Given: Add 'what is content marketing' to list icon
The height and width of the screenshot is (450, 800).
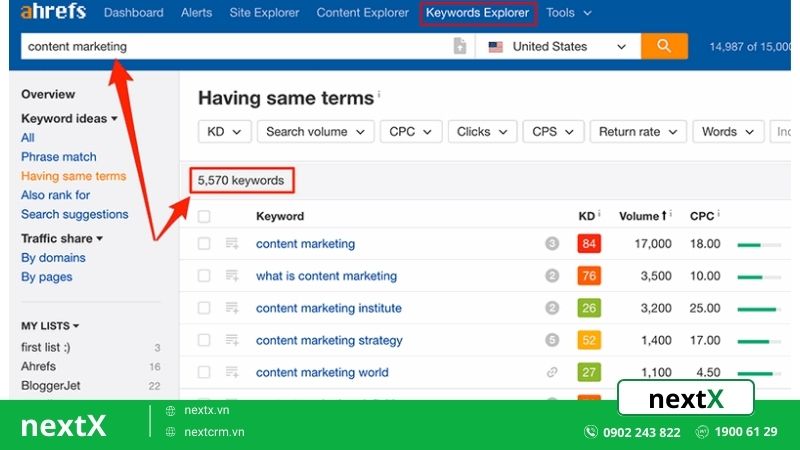Looking at the screenshot, I should tap(232, 276).
